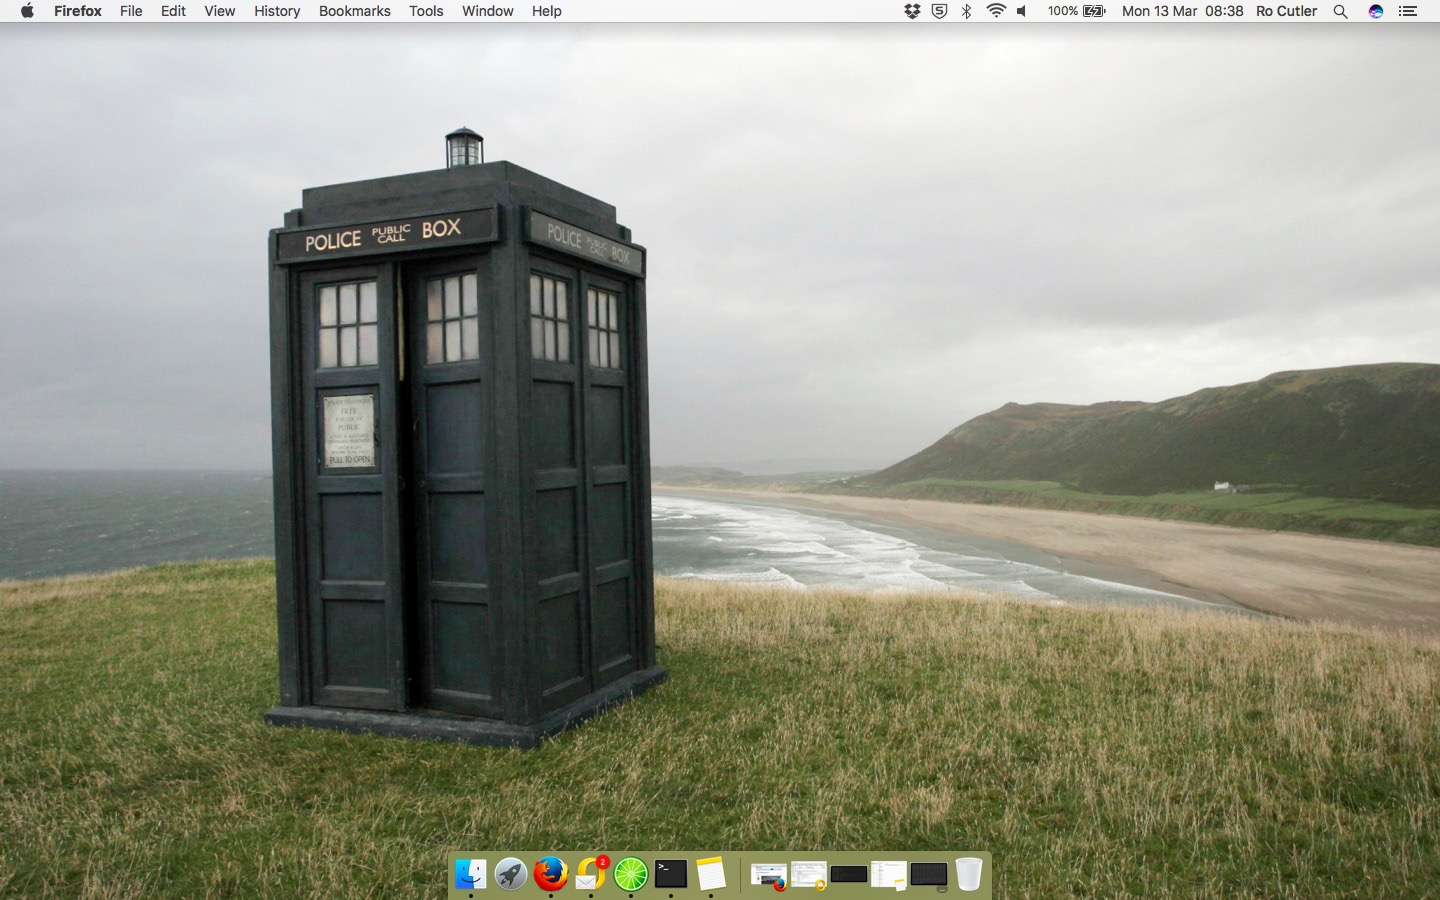Open the Trash in the Dock
This screenshot has width=1440, height=900.
click(x=969, y=874)
